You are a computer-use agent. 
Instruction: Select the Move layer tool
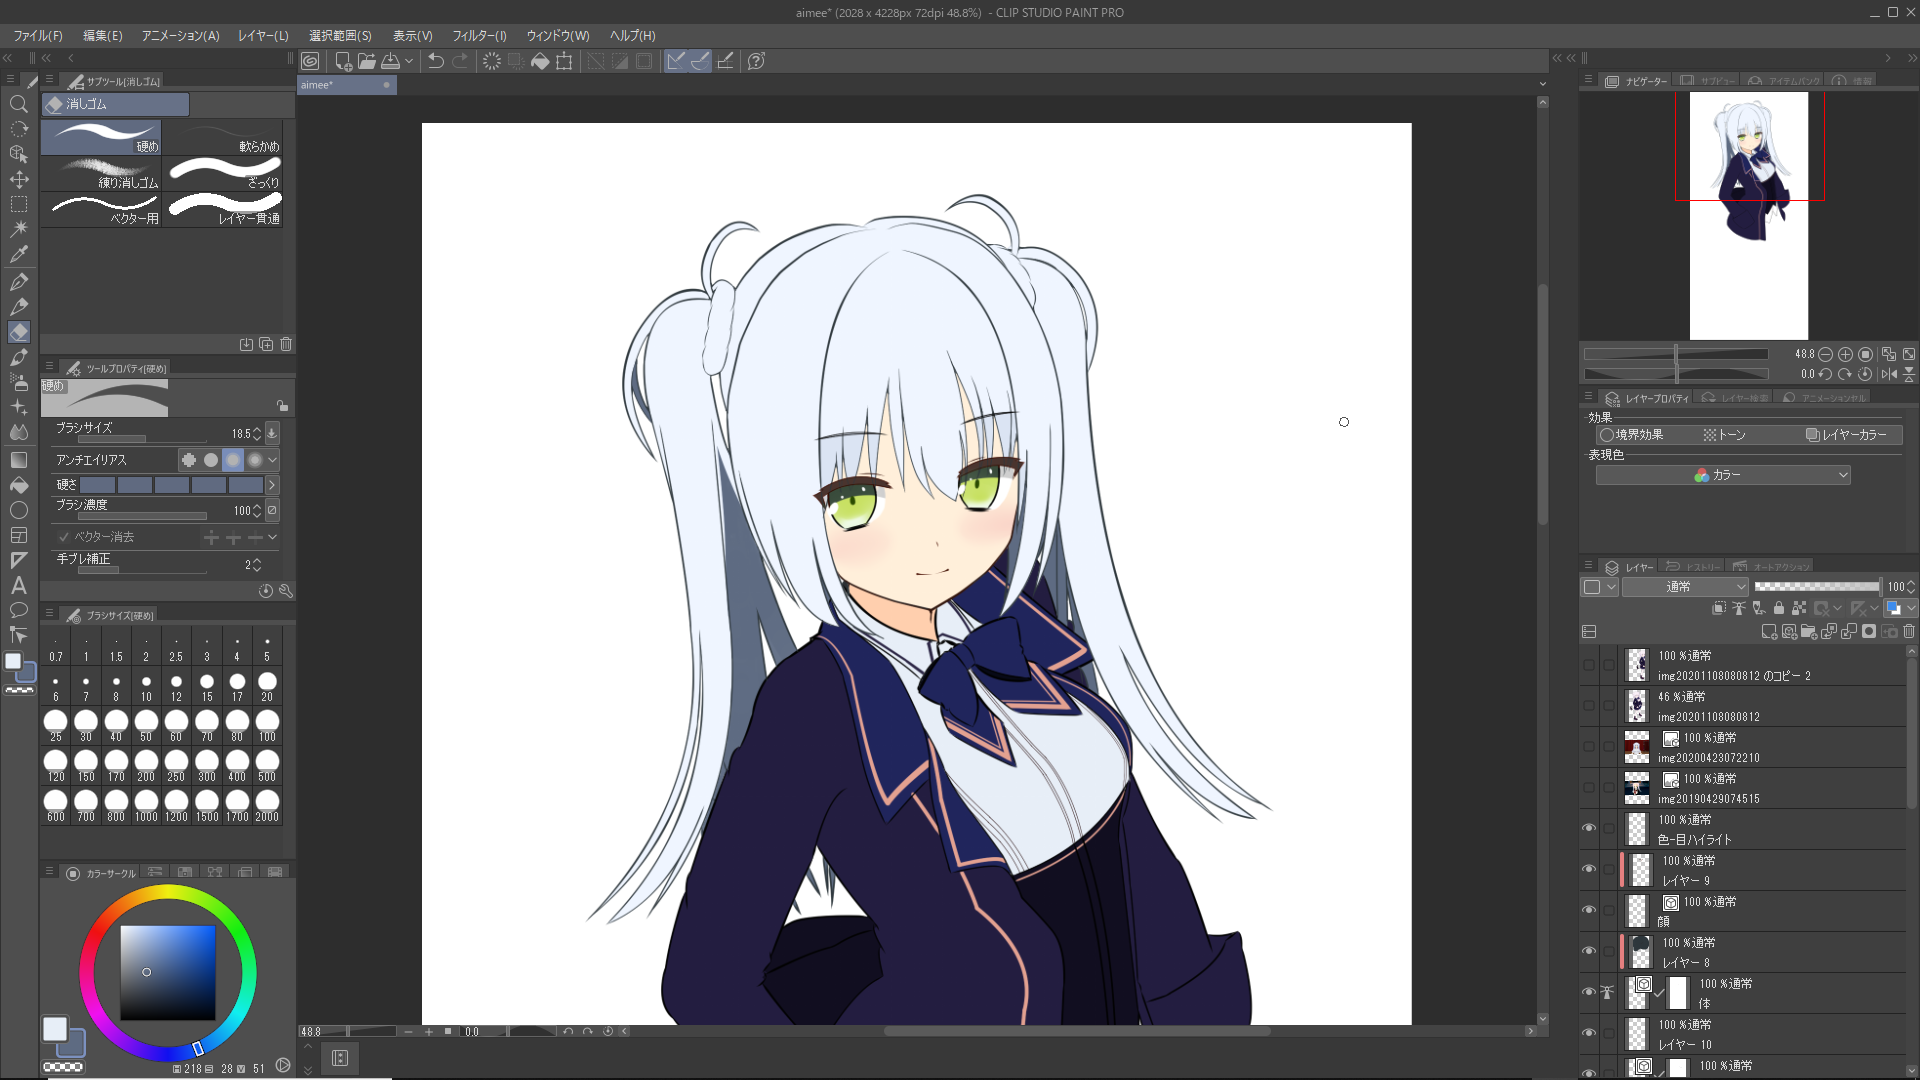[18, 180]
